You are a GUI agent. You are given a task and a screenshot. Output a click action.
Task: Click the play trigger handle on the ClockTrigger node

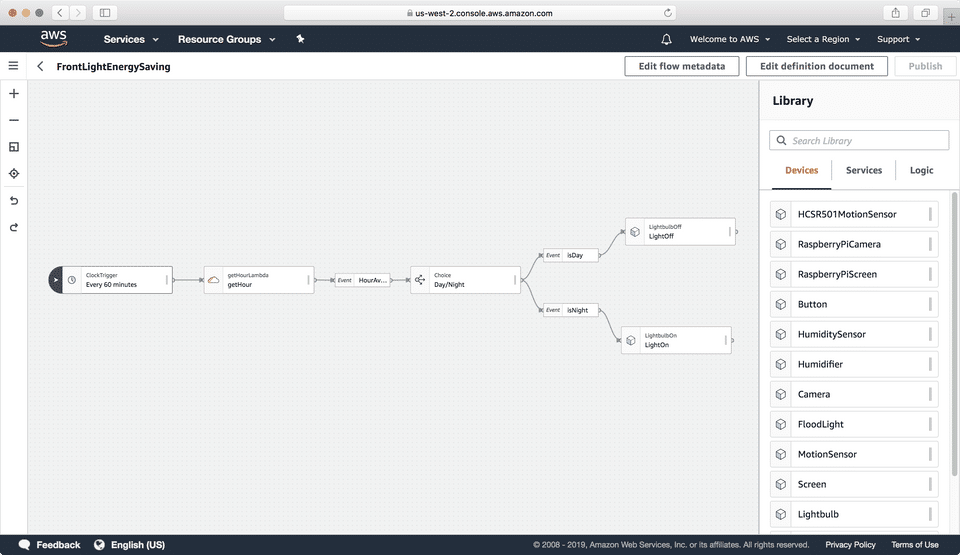(x=56, y=280)
